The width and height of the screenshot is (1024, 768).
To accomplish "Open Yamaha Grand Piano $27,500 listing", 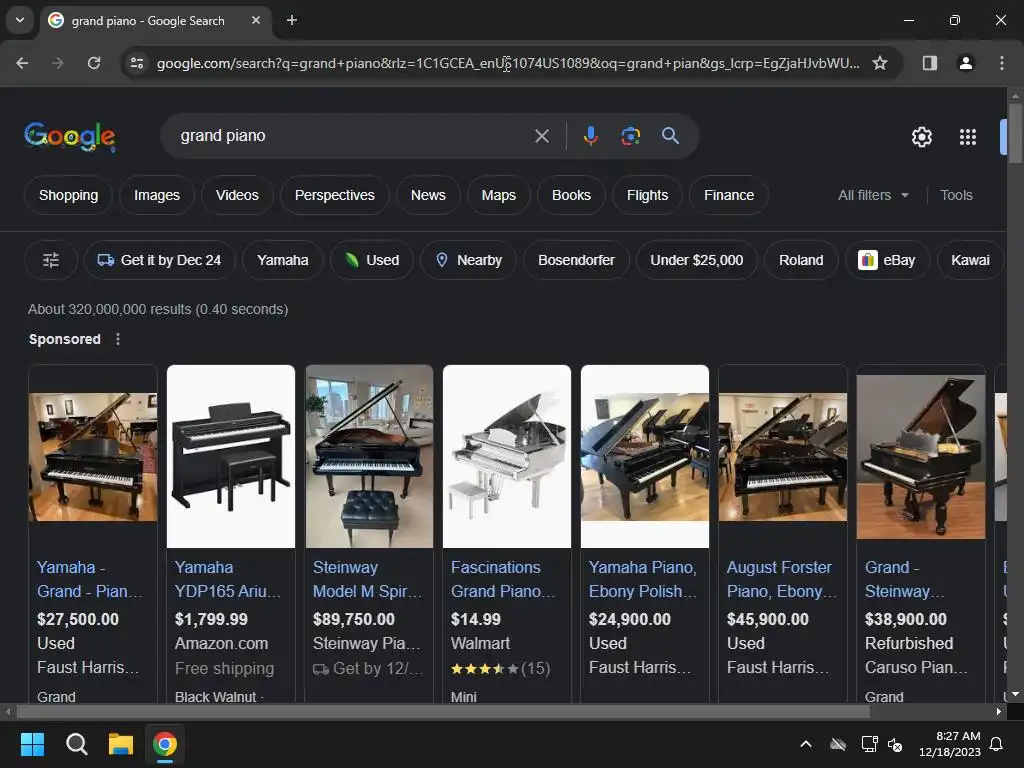I will click(x=89, y=579).
